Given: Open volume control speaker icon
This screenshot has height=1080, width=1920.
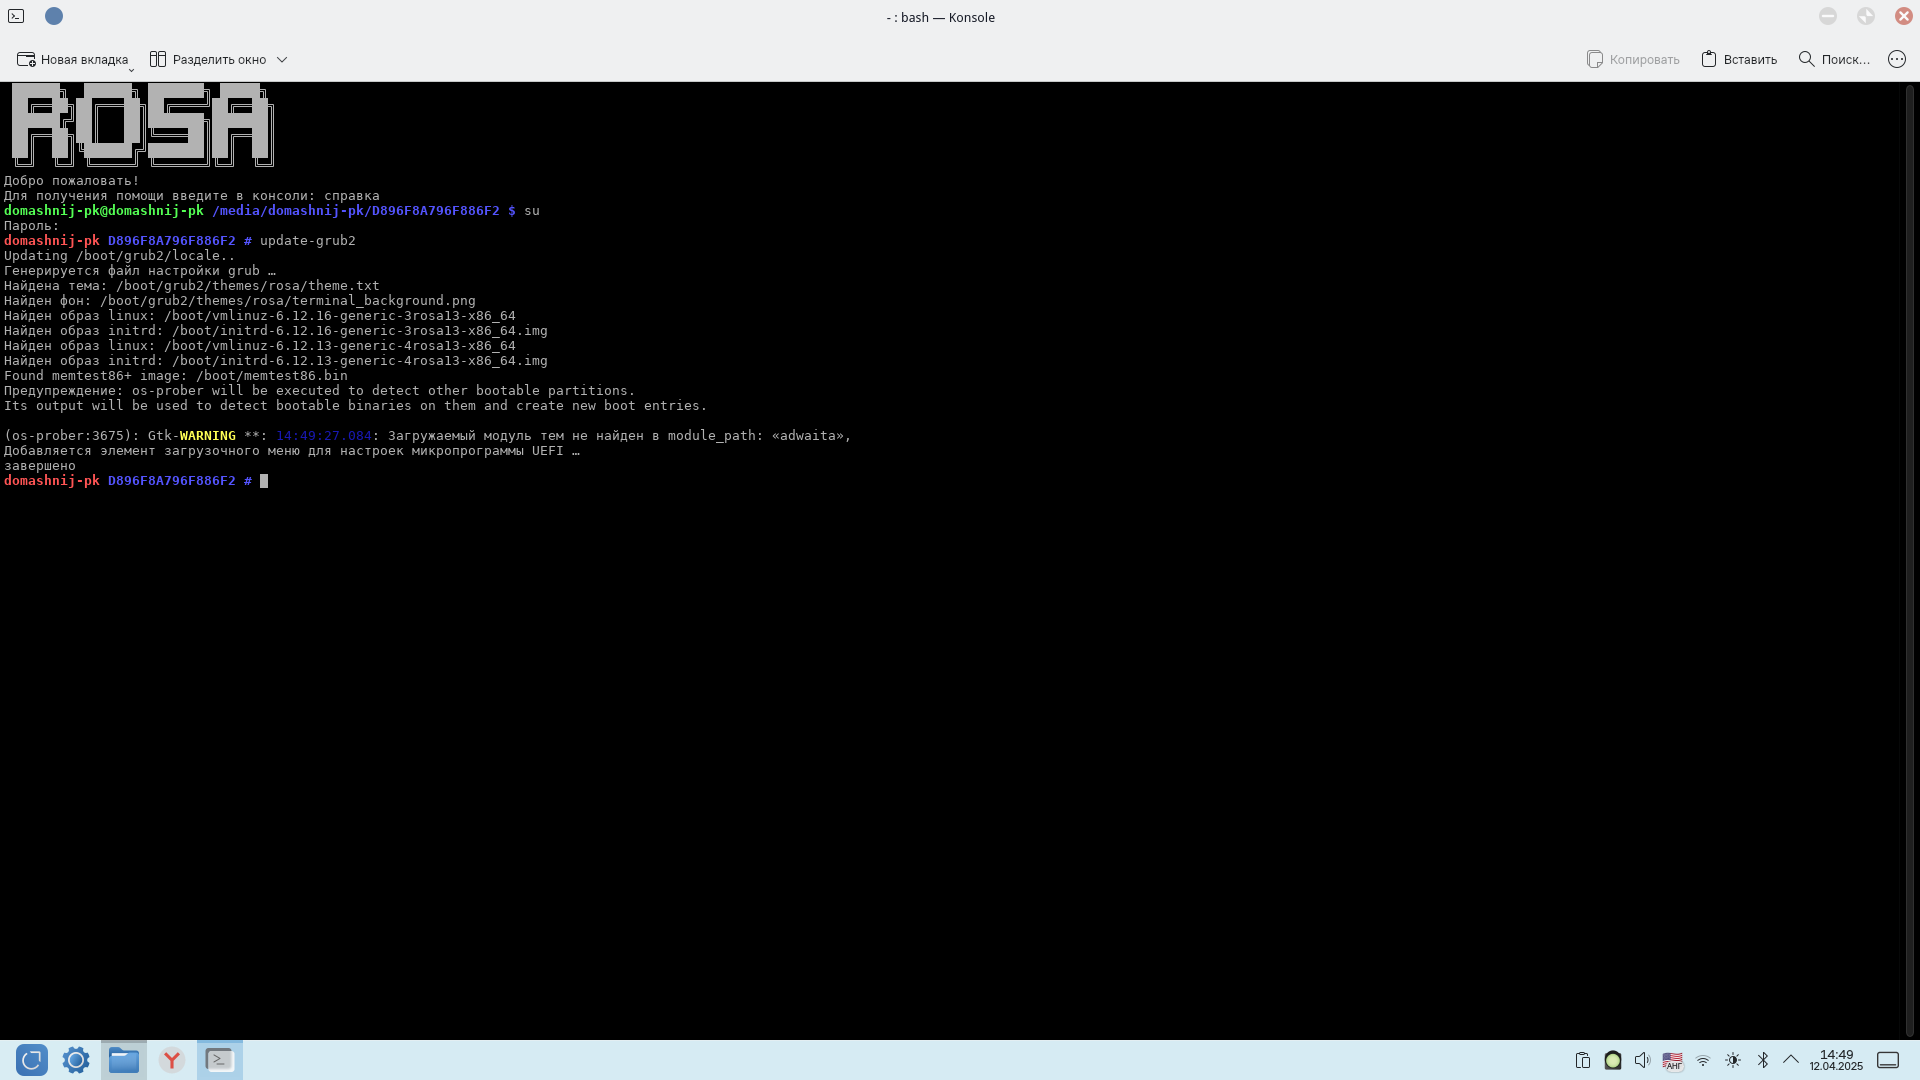Looking at the screenshot, I should (x=1642, y=1060).
